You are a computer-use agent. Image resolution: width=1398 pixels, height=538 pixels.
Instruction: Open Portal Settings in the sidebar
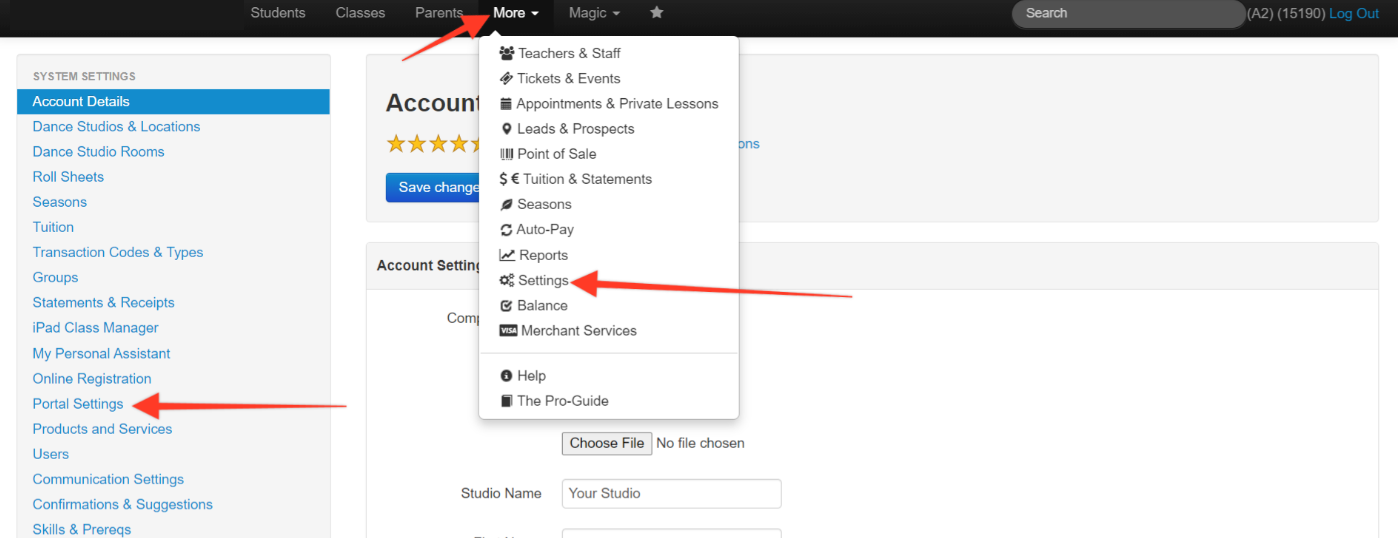78,404
